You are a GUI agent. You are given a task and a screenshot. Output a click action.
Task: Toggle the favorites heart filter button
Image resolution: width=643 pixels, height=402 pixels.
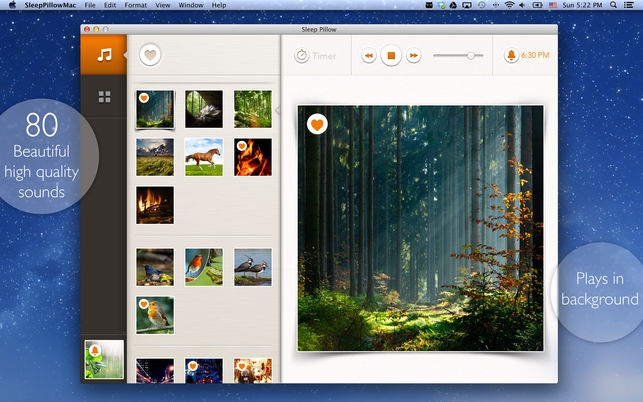(150, 55)
